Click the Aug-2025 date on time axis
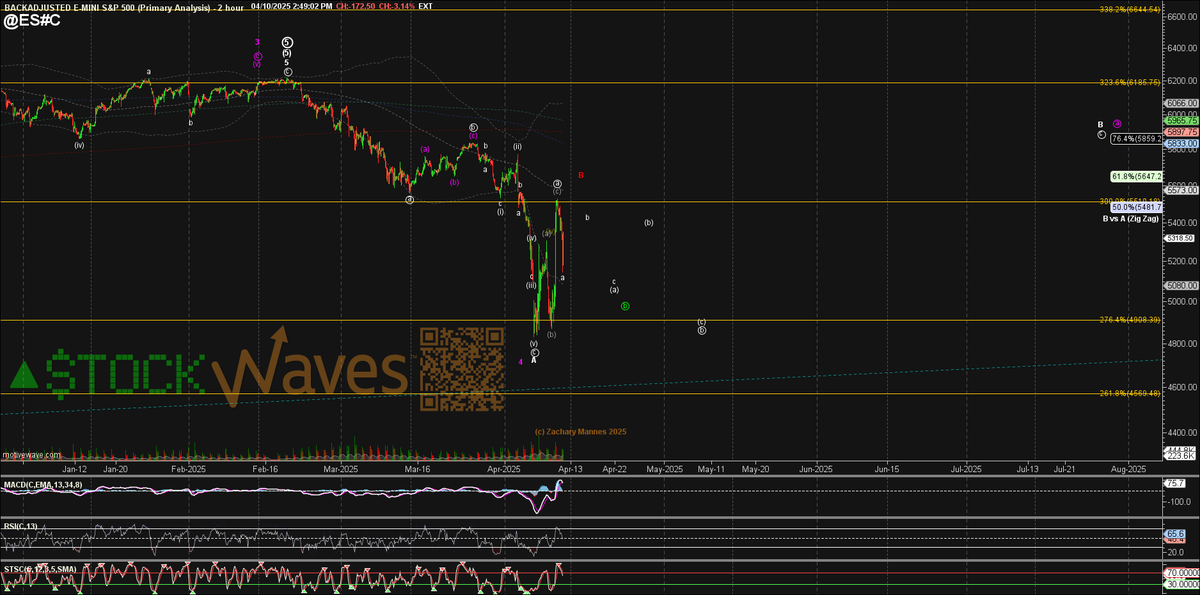This screenshot has height=595, width=1200. (x=1127, y=467)
